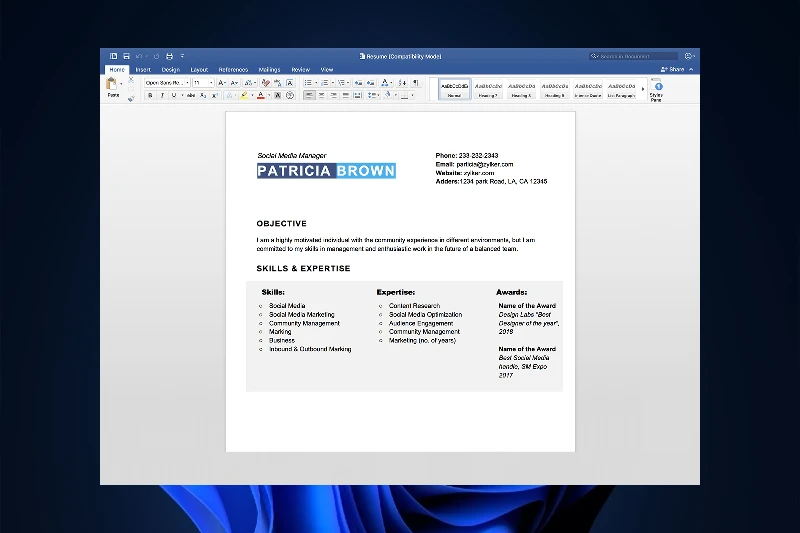Increase font size with the larger A
800x533 pixels.
[x=221, y=83]
